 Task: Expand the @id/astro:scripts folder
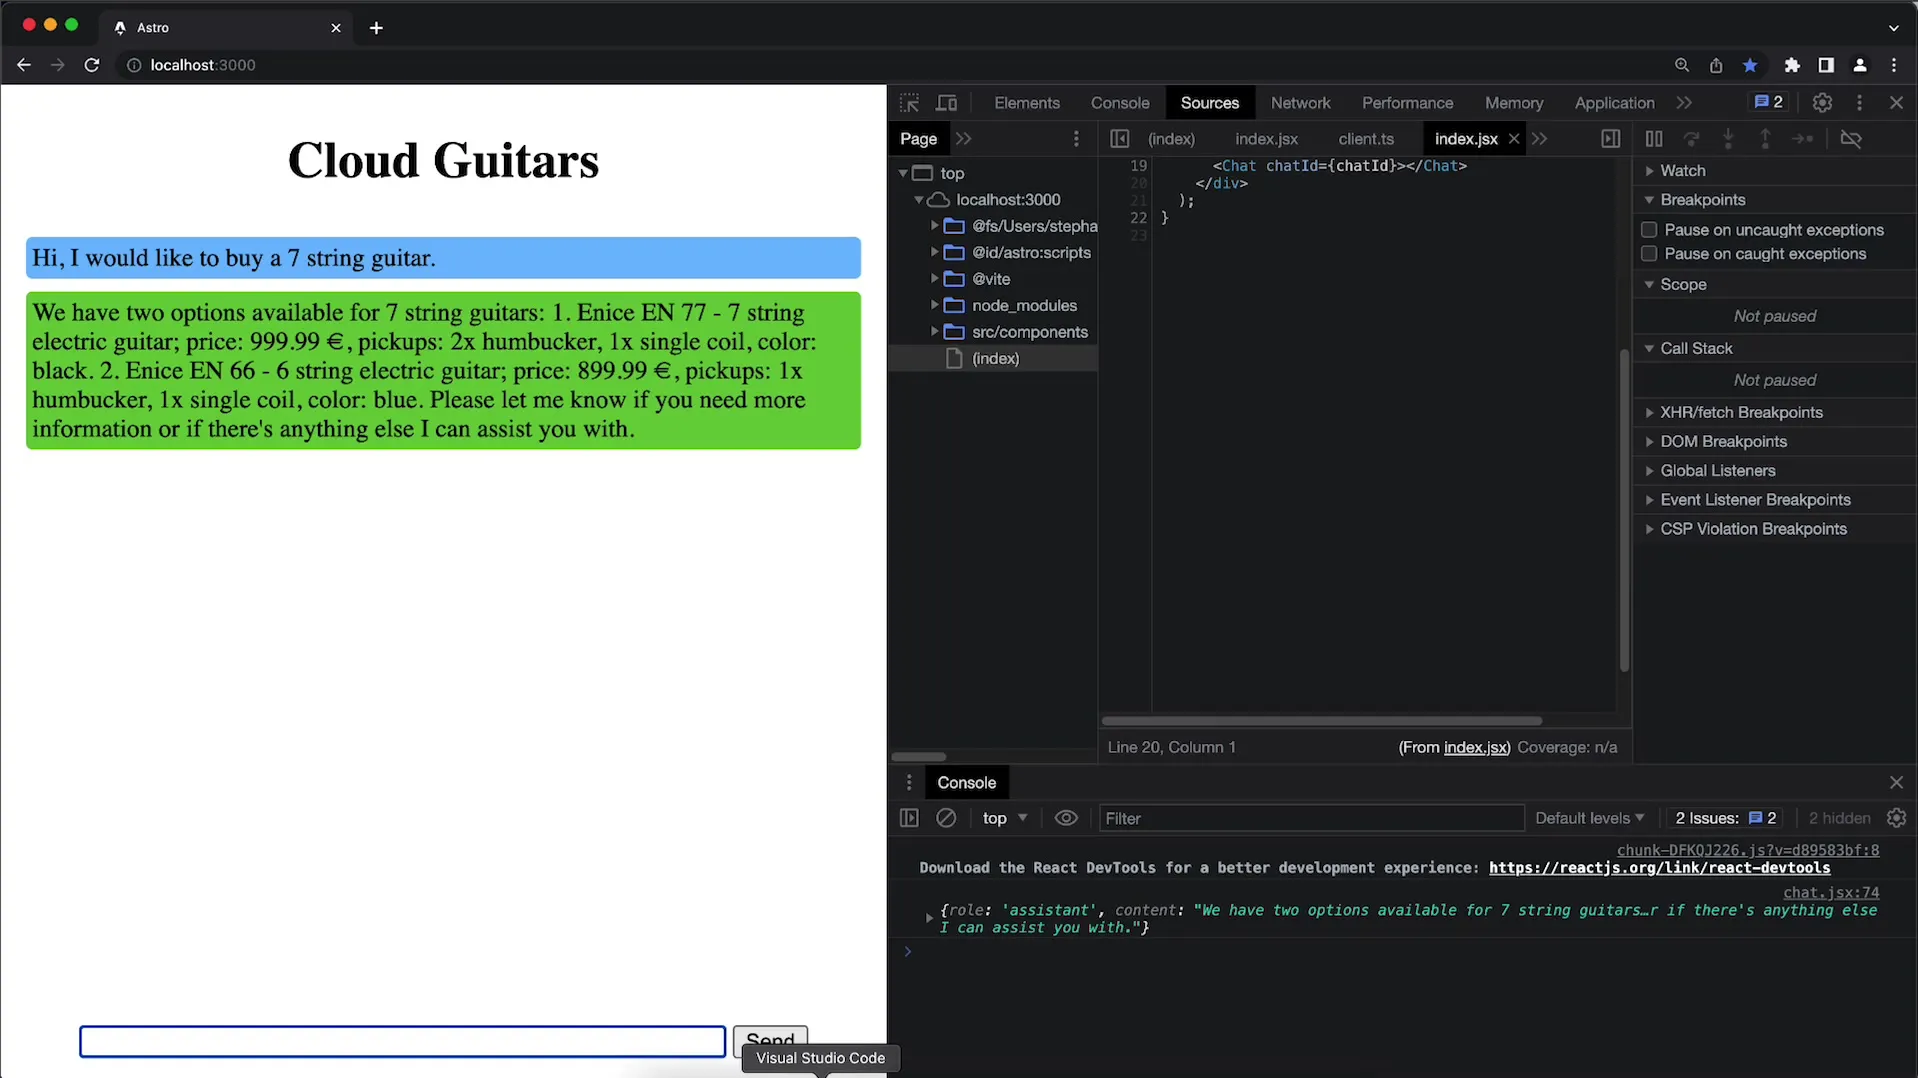(935, 253)
